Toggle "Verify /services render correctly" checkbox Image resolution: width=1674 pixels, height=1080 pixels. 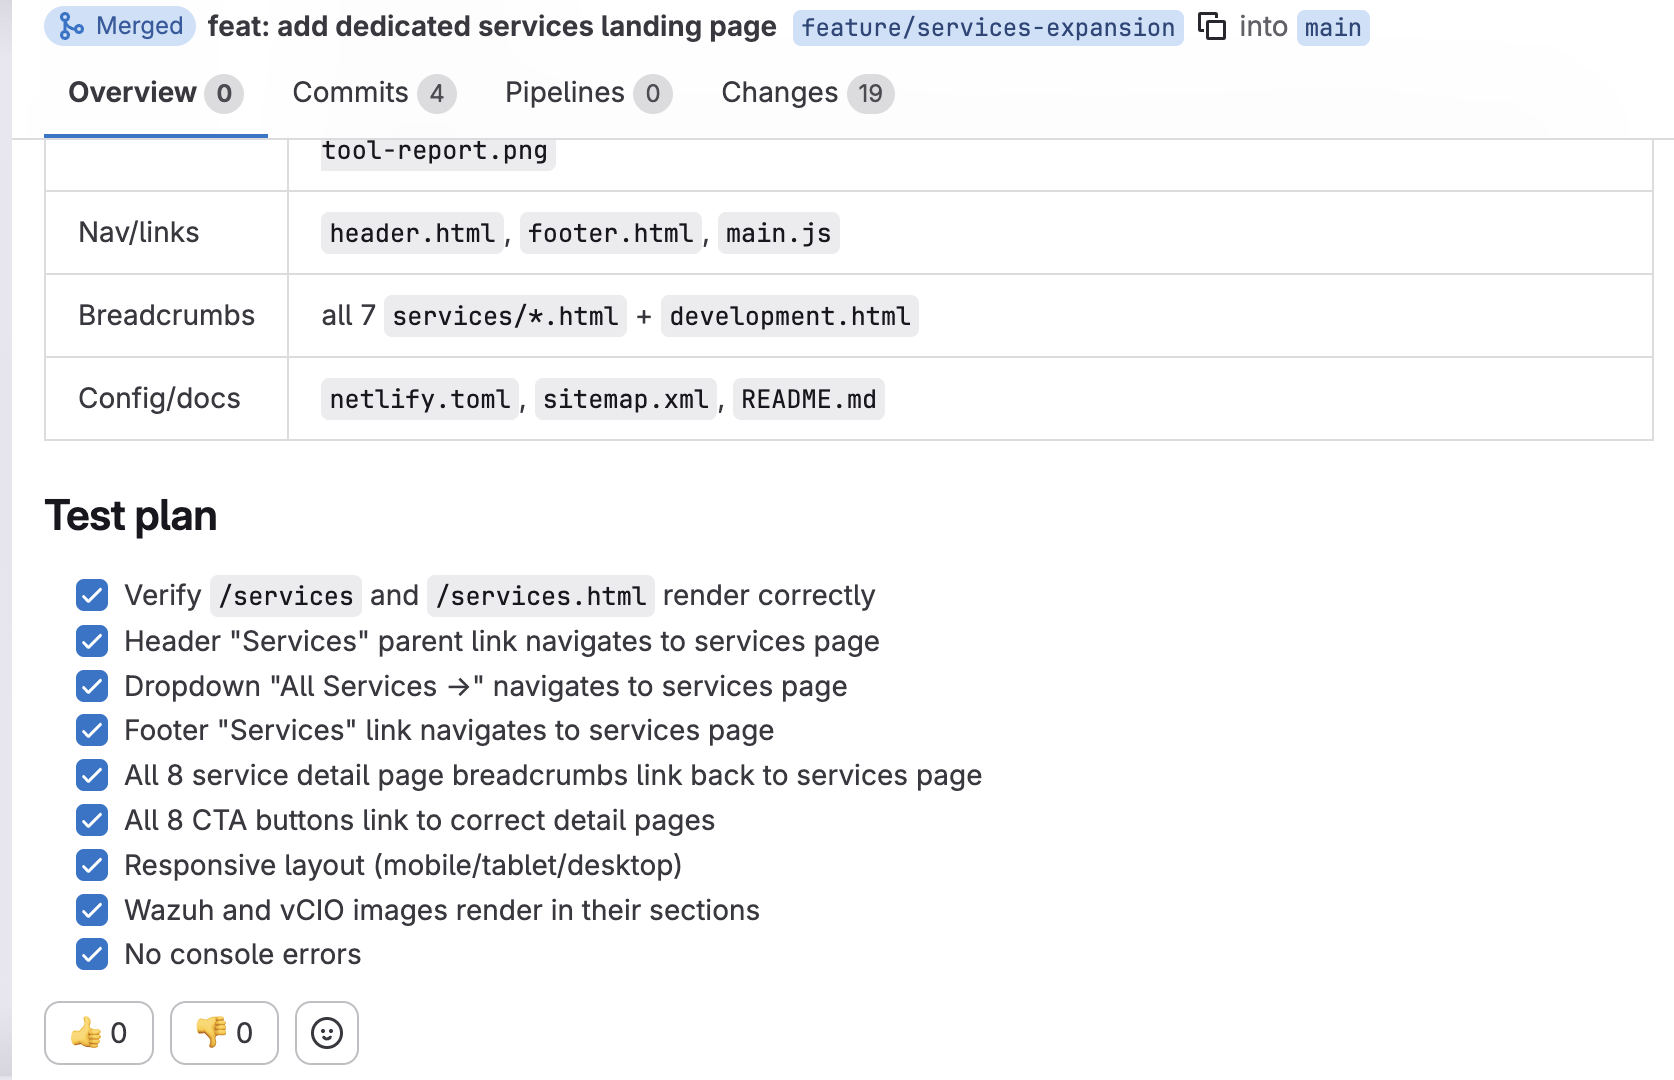coord(91,595)
